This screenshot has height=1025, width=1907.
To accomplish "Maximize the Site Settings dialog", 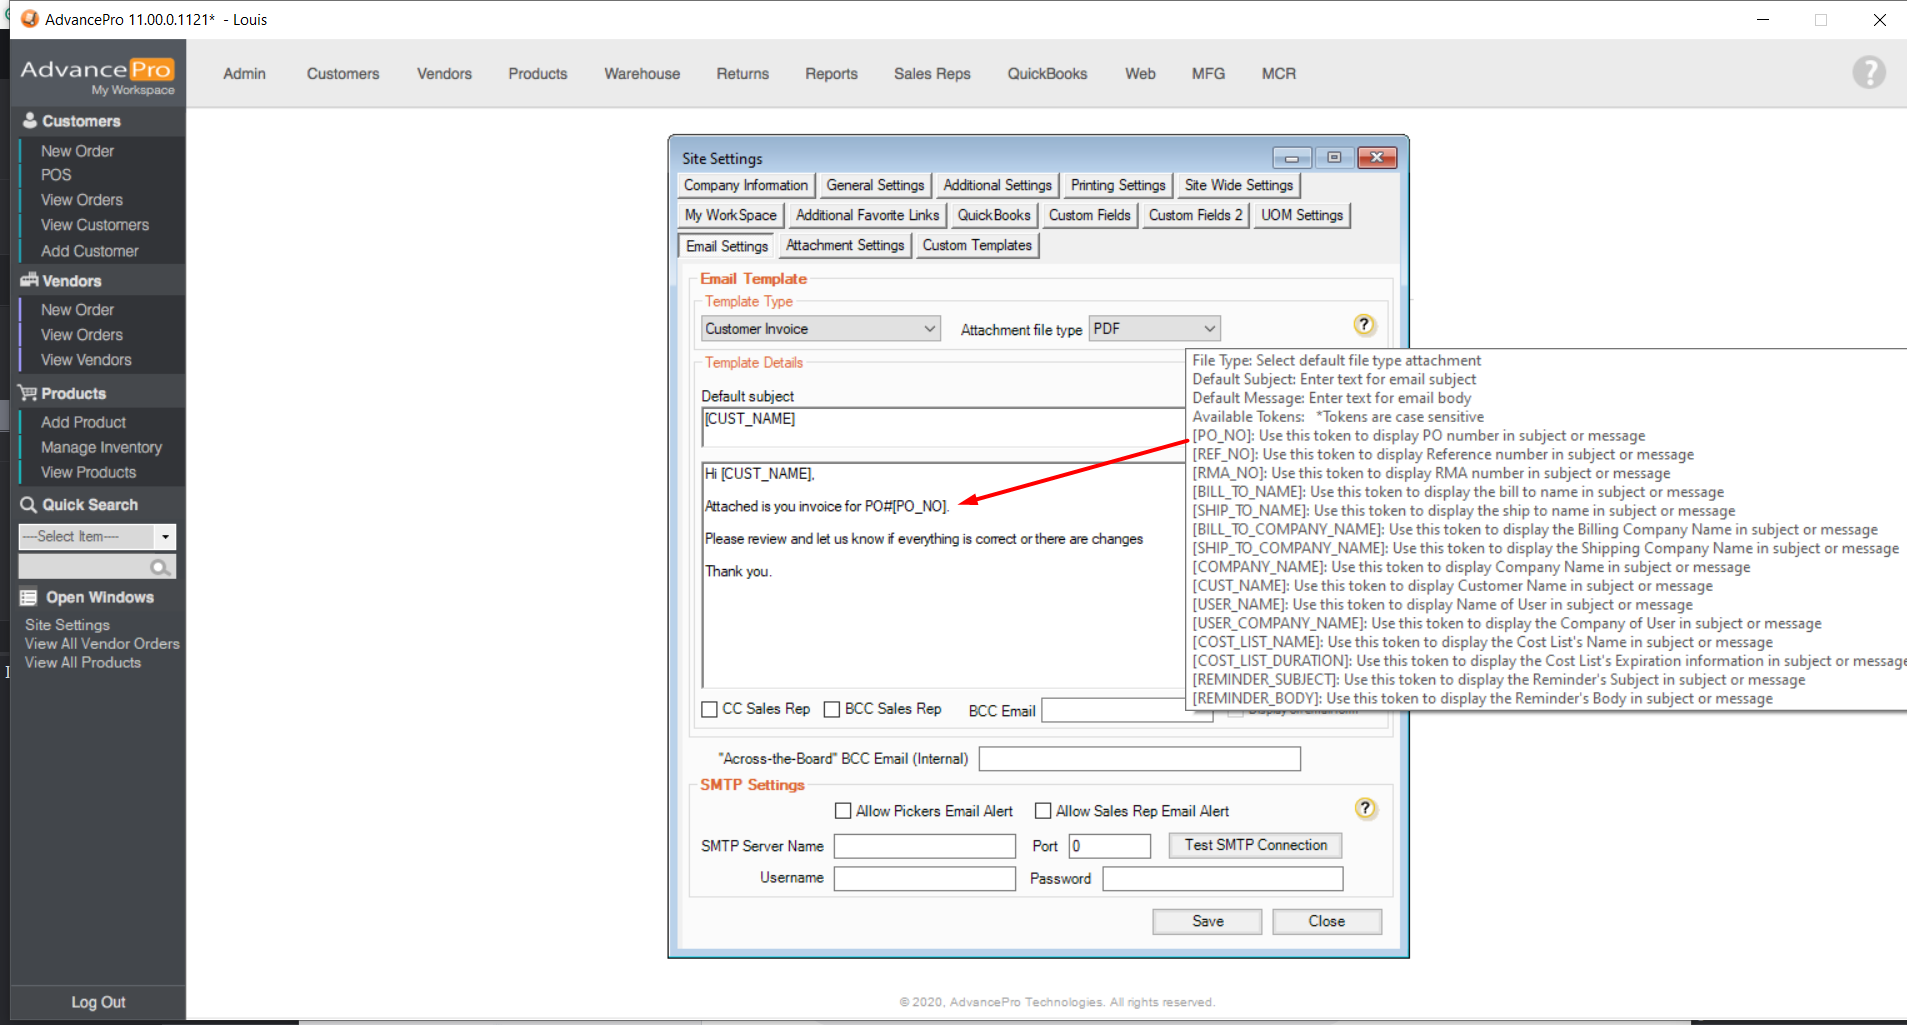I will [x=1334, y=158].
